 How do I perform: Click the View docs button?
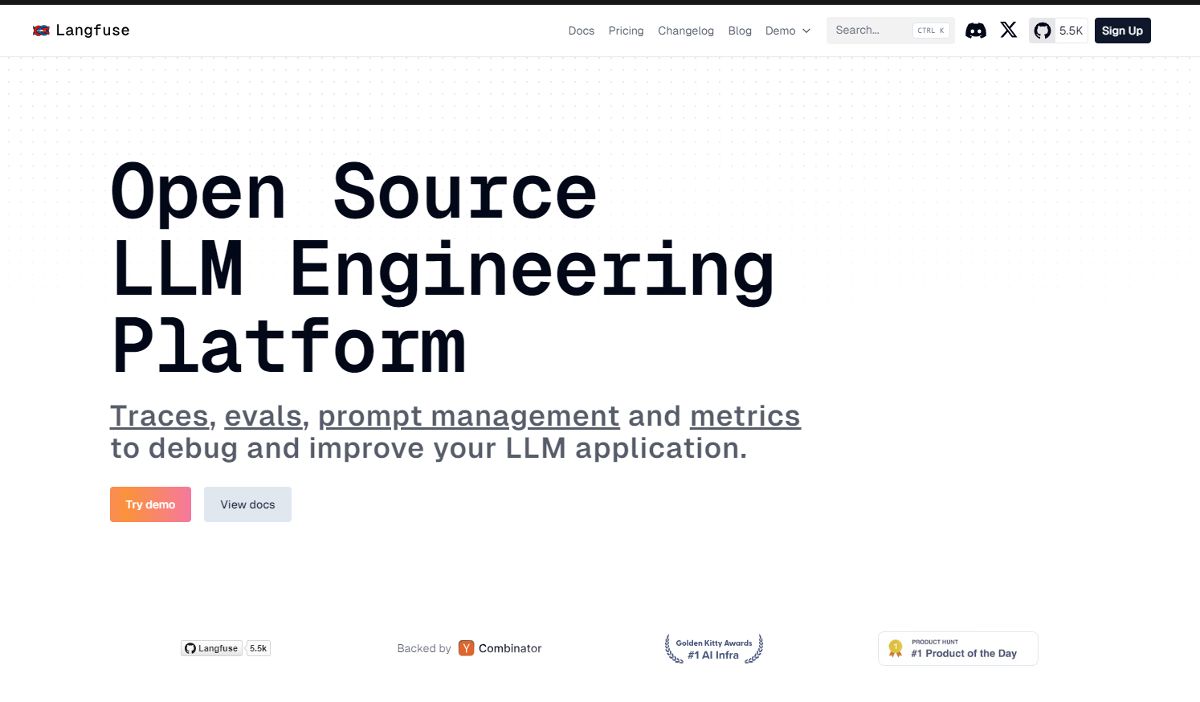pyautogui.click(x=247, y=504)
